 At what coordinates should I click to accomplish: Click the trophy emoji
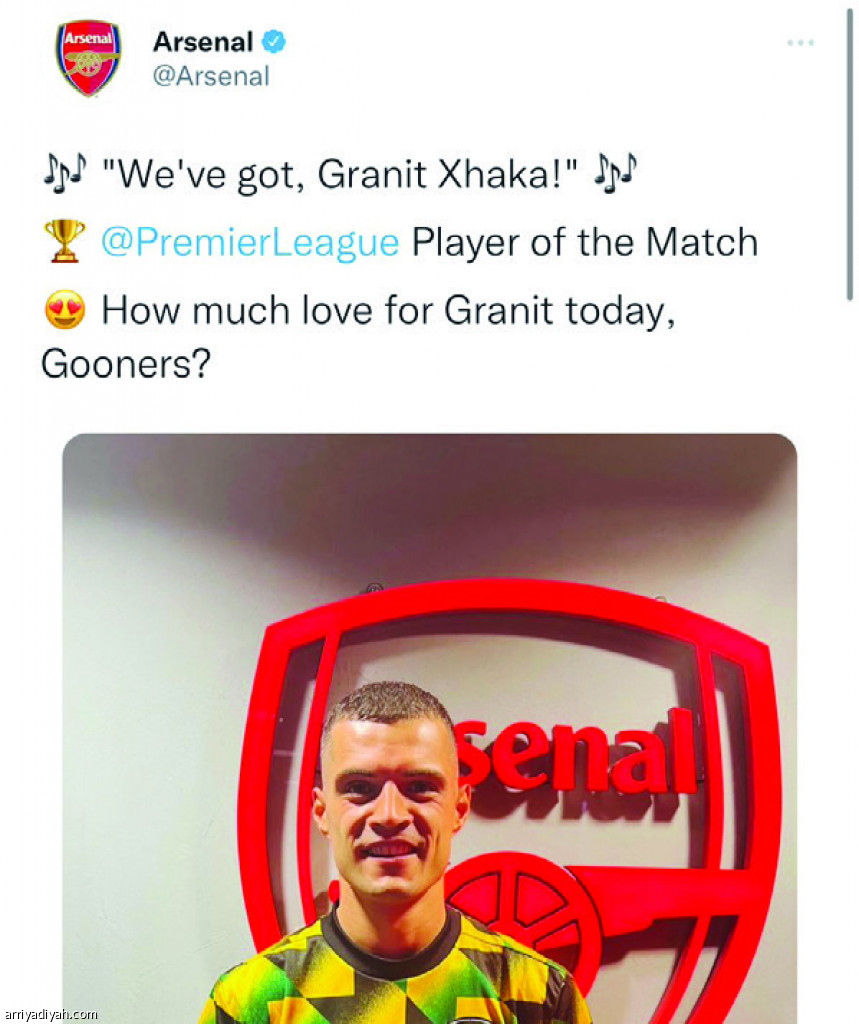(x=64, y=242)
